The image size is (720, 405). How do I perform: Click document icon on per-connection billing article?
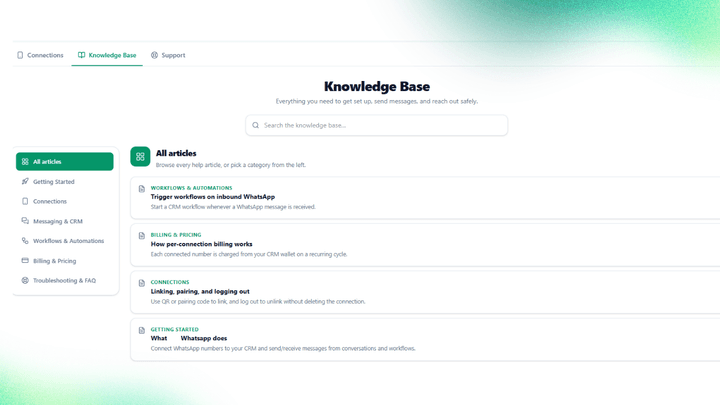tap(142, 236)
